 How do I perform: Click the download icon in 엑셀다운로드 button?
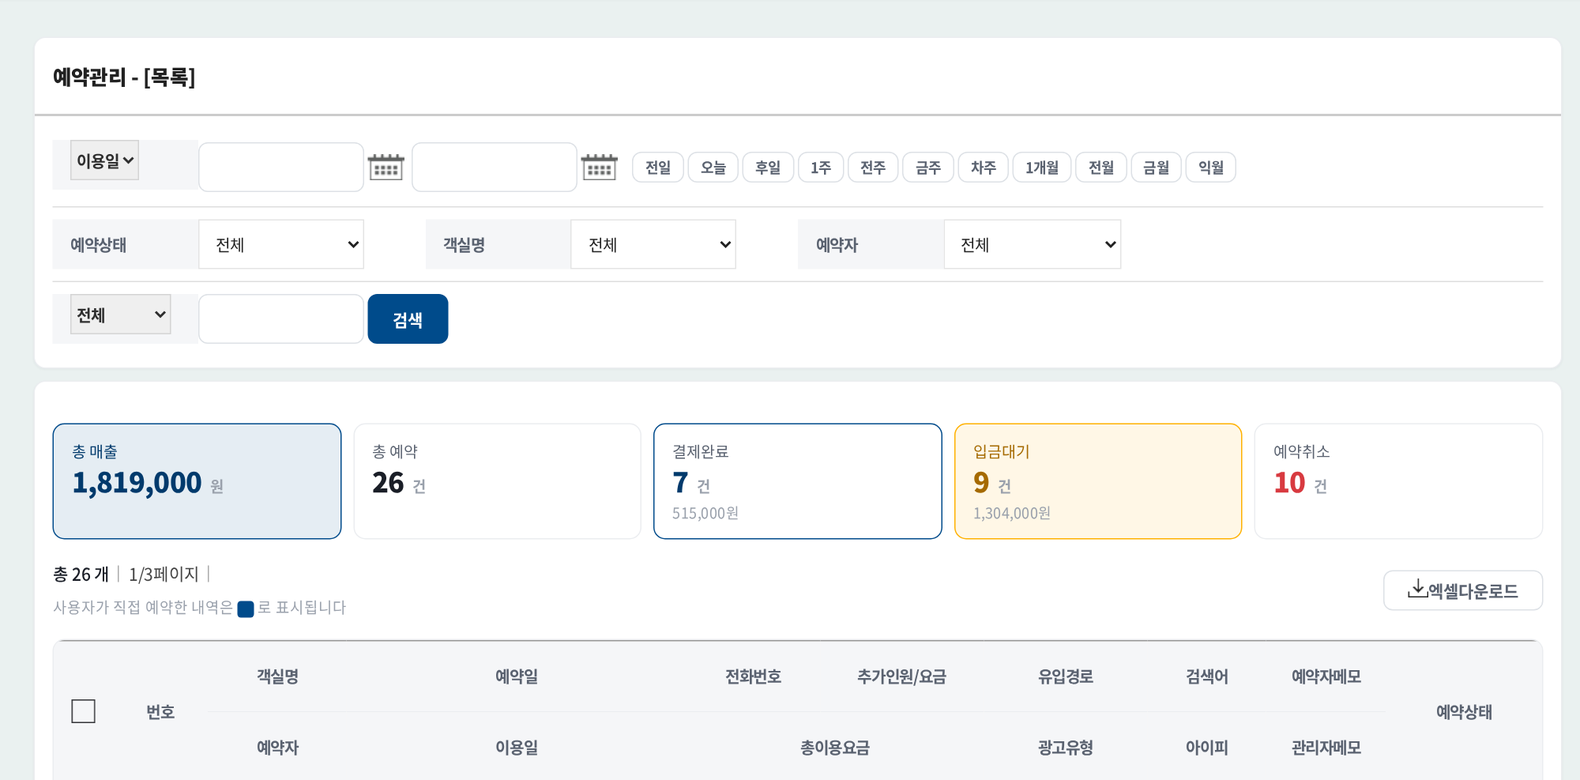tap(1416, 589)
